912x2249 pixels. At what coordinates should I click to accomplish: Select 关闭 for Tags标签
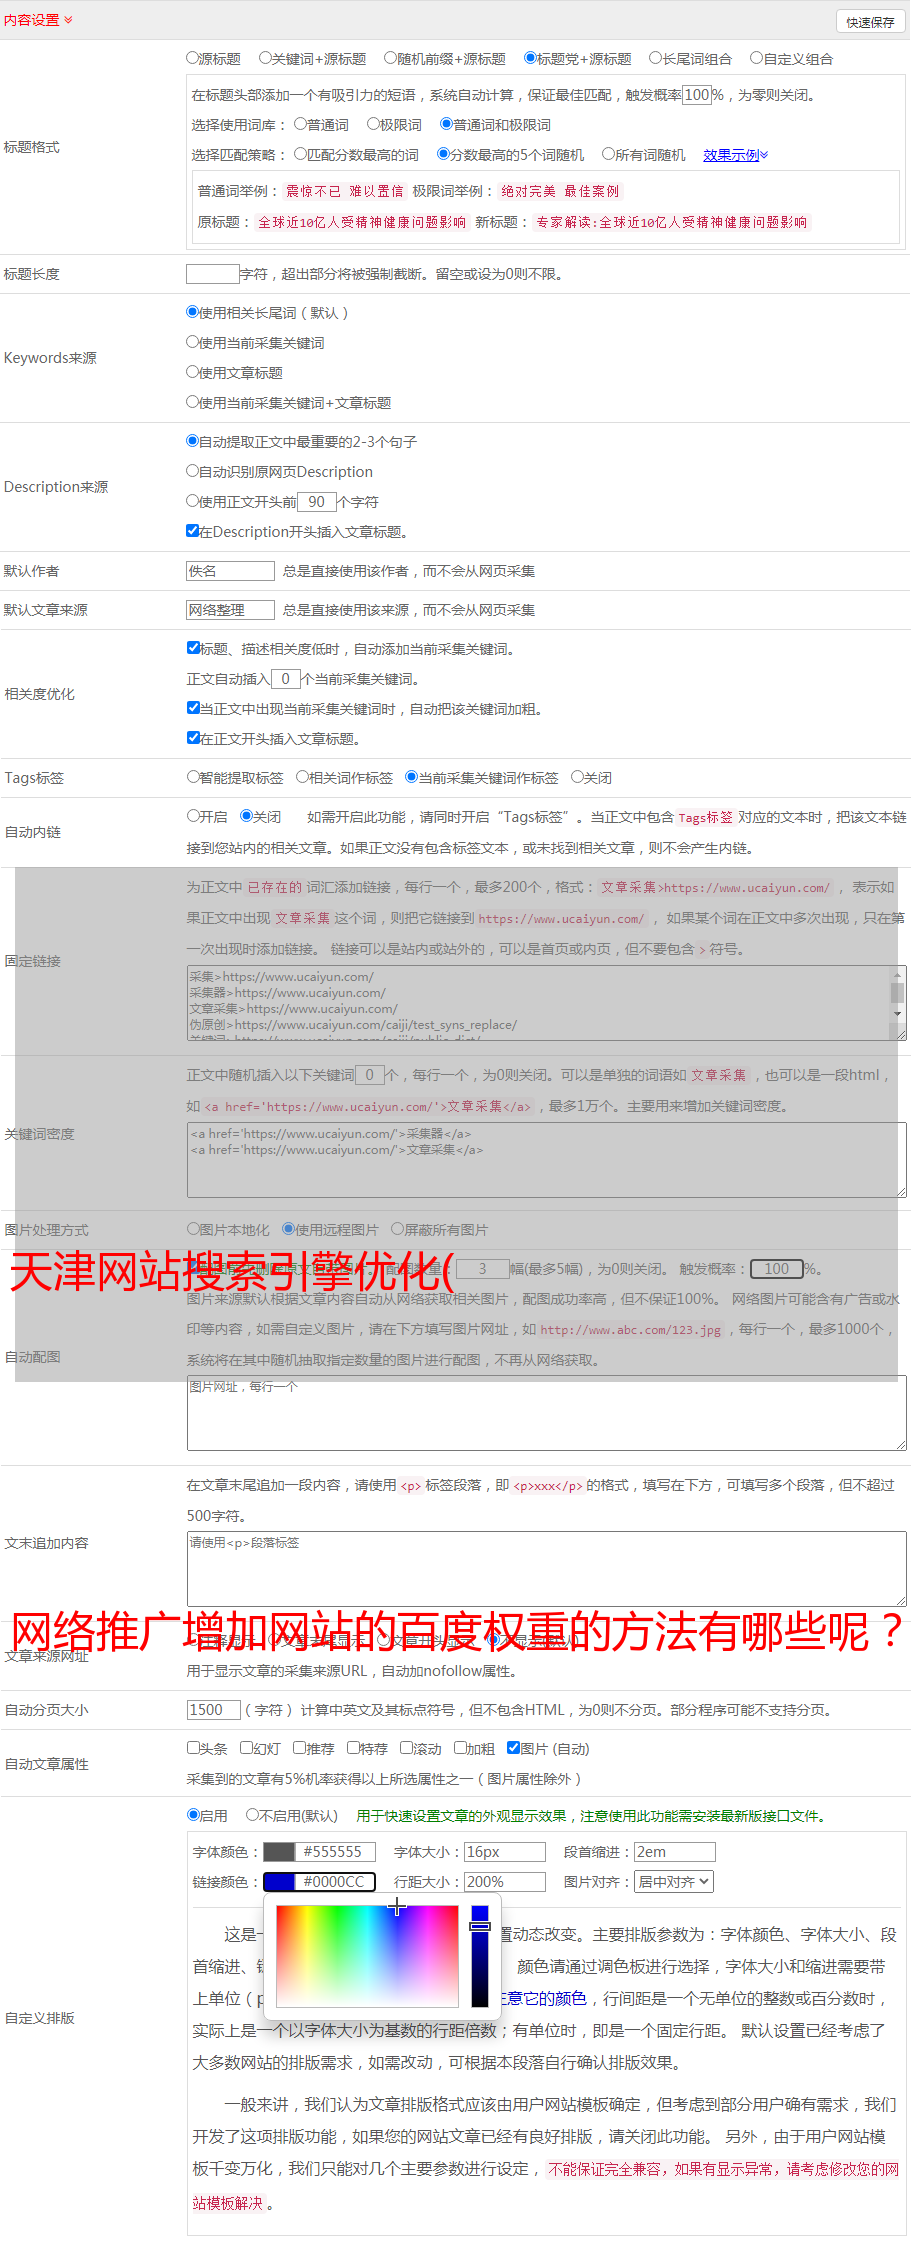[577, 777]
